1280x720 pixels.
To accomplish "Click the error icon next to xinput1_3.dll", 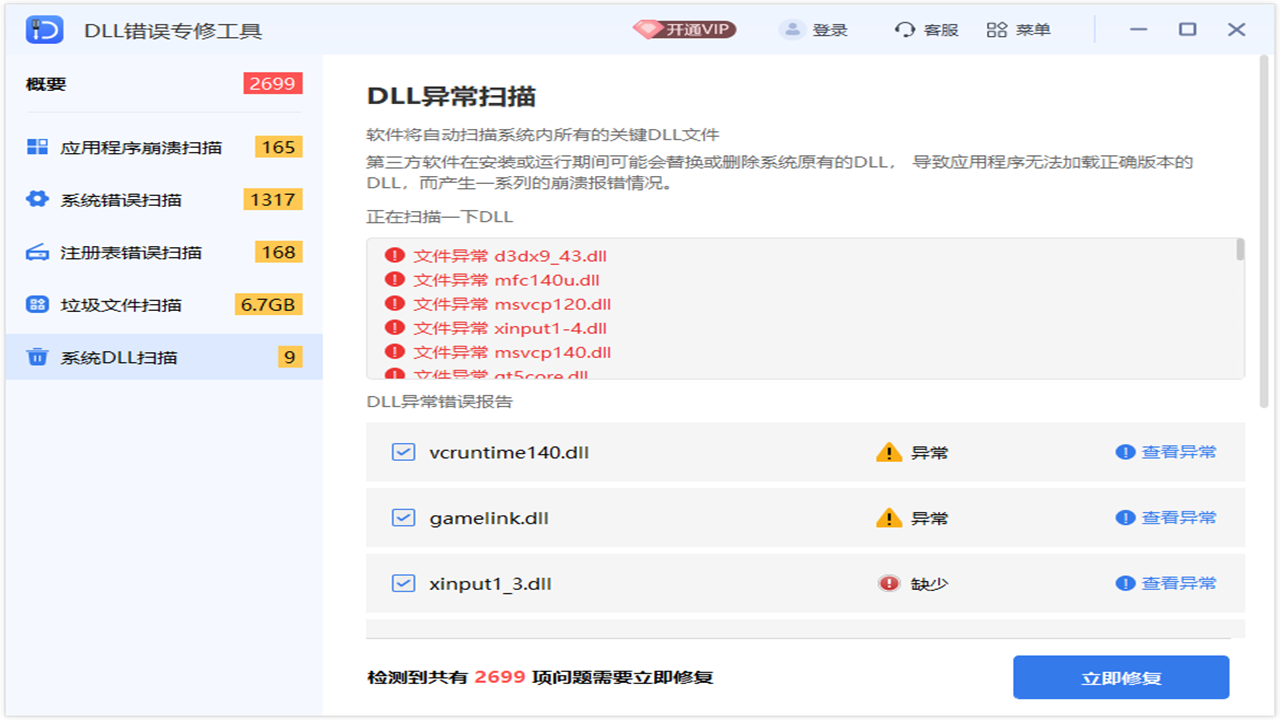I will click(x=889, y=583).
